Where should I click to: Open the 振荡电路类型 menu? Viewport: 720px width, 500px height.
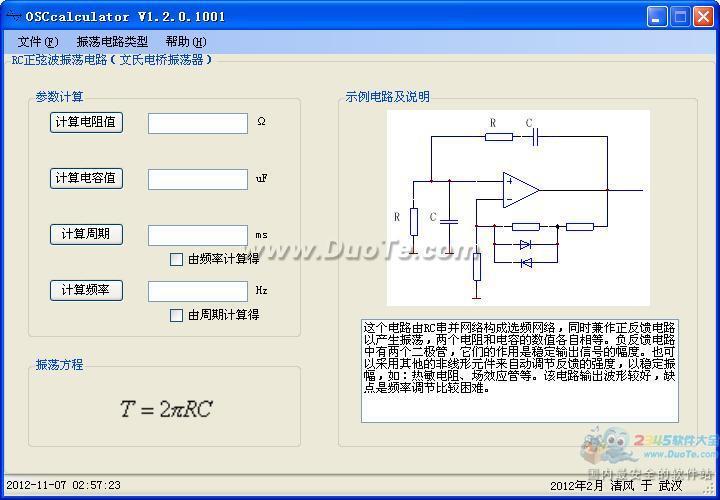[112, 42]
